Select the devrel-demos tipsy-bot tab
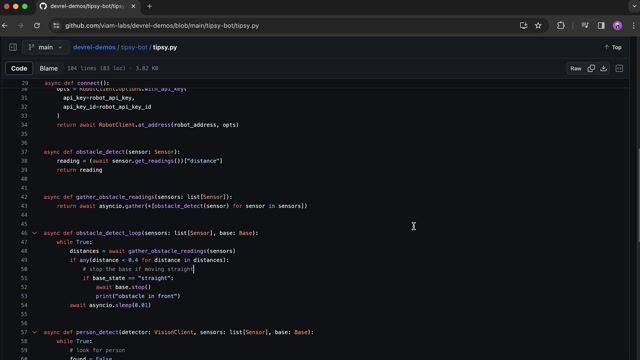Image resolution: width=640 pixels, height=360 pixels. click(87, 7)
